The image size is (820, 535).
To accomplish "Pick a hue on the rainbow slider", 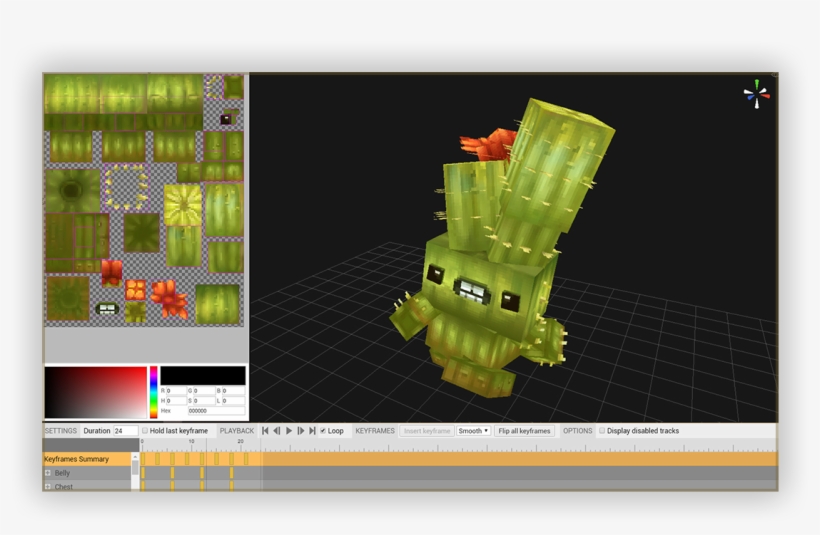I will click(x=154, y=392).
